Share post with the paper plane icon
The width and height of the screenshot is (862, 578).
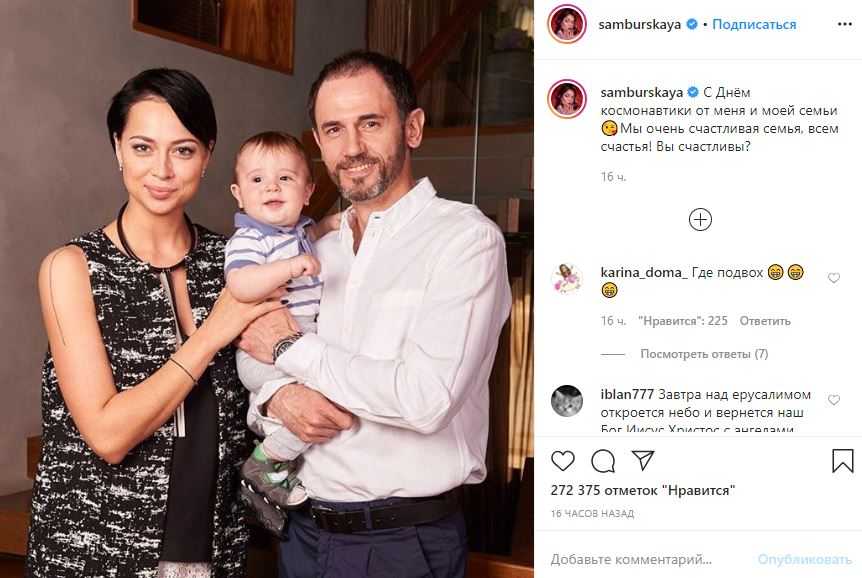pos(643,460)
